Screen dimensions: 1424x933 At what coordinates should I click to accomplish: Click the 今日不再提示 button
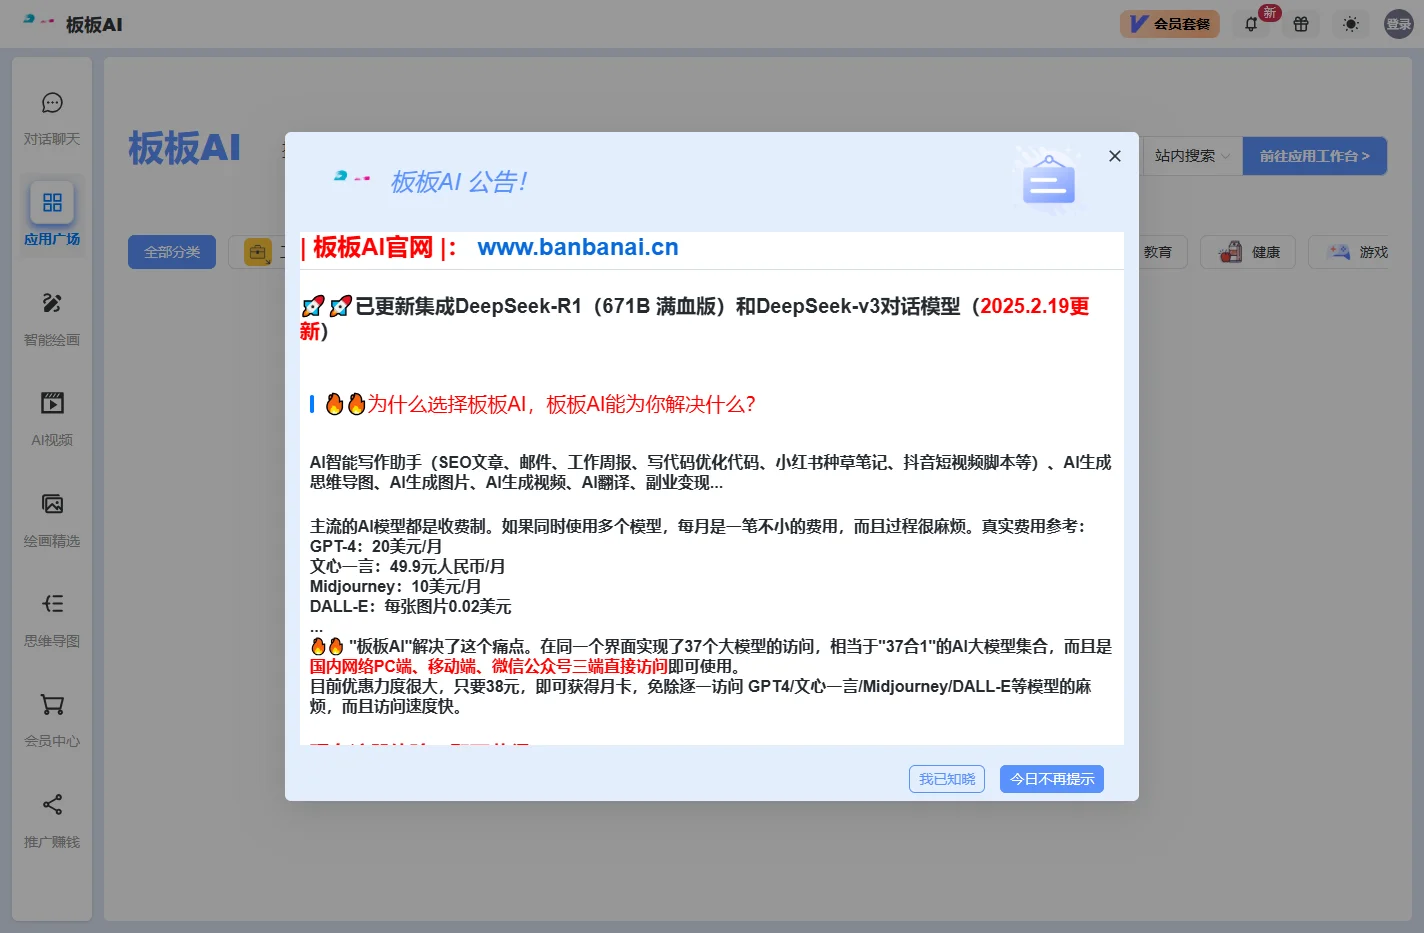[x=1052, y=779]
